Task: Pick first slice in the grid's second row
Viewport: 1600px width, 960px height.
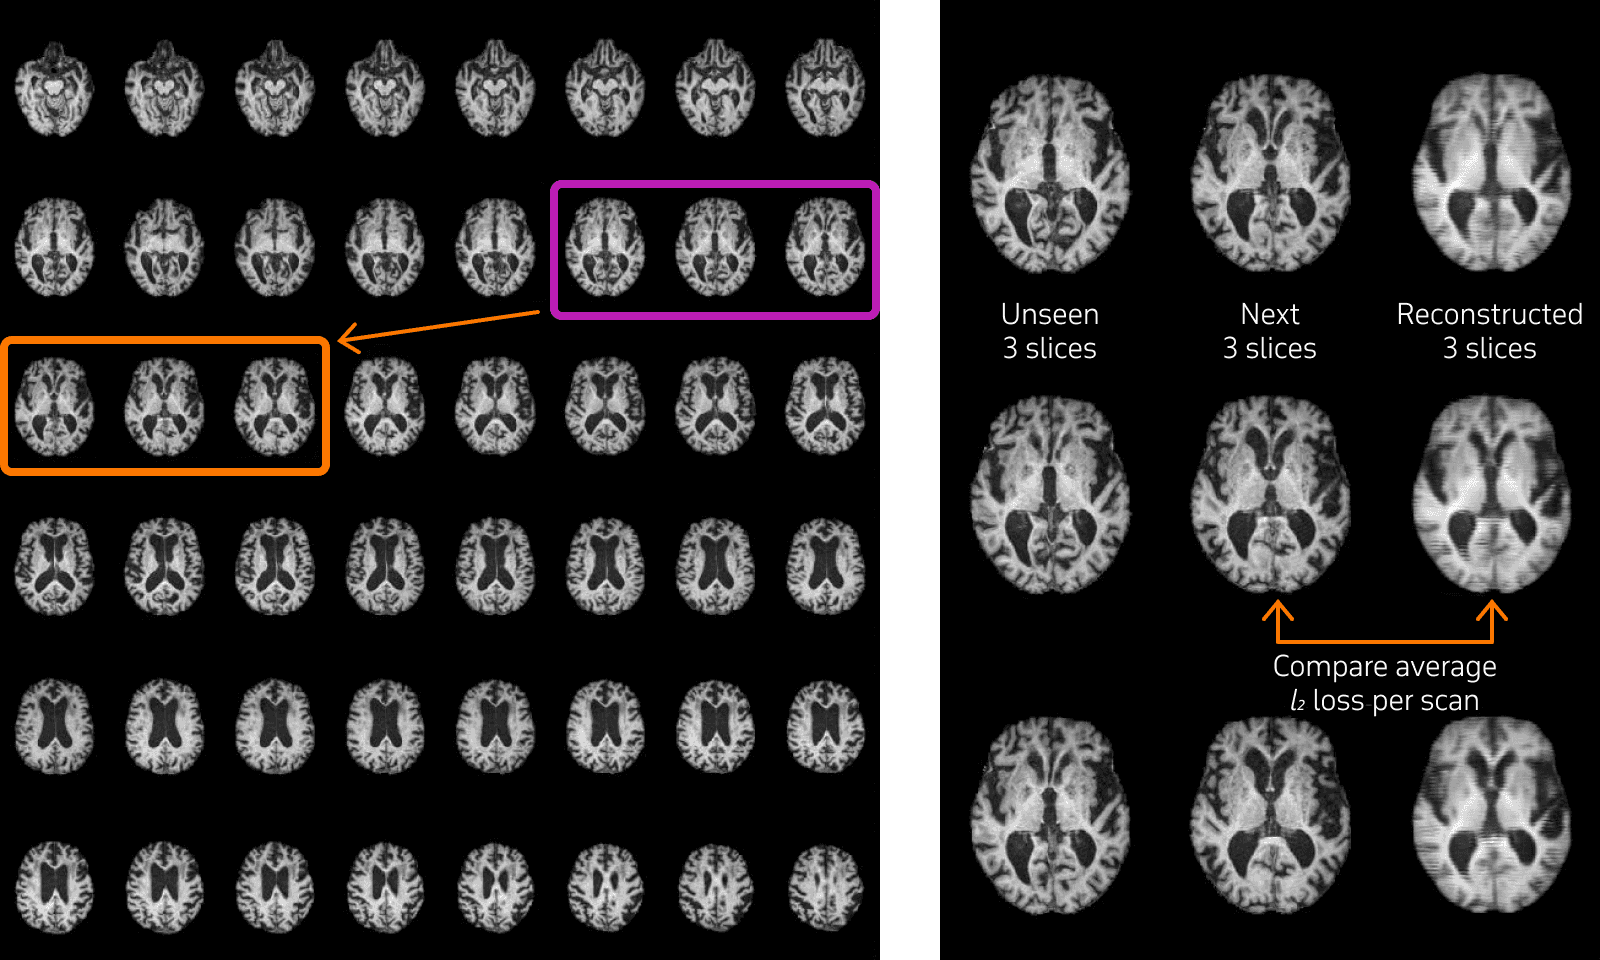Action: pos(55,248)
